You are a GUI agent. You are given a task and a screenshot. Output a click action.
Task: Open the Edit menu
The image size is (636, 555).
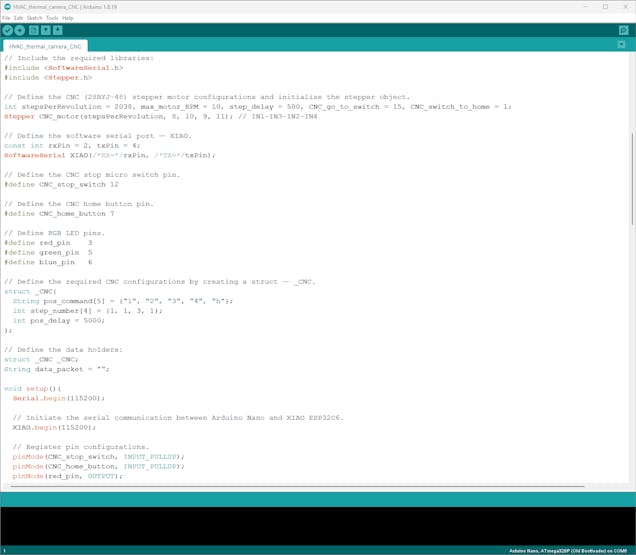point(18,18)
